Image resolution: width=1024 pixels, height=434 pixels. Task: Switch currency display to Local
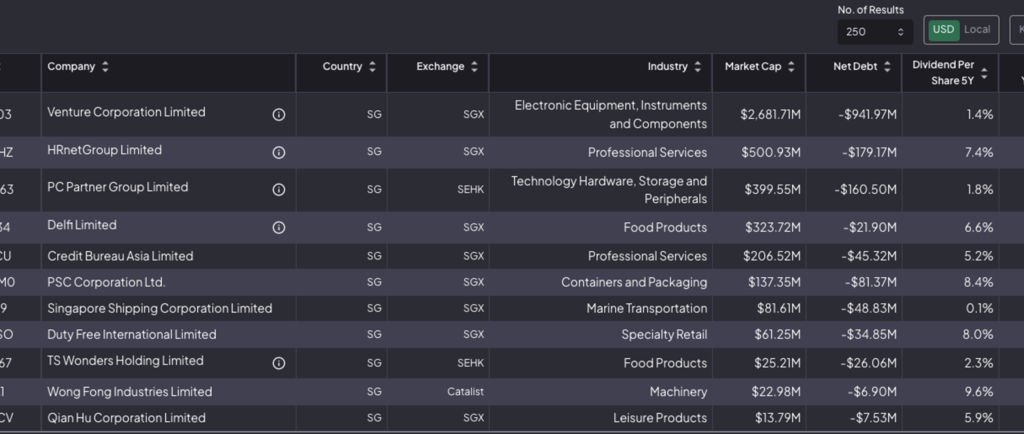coord(977,30)
